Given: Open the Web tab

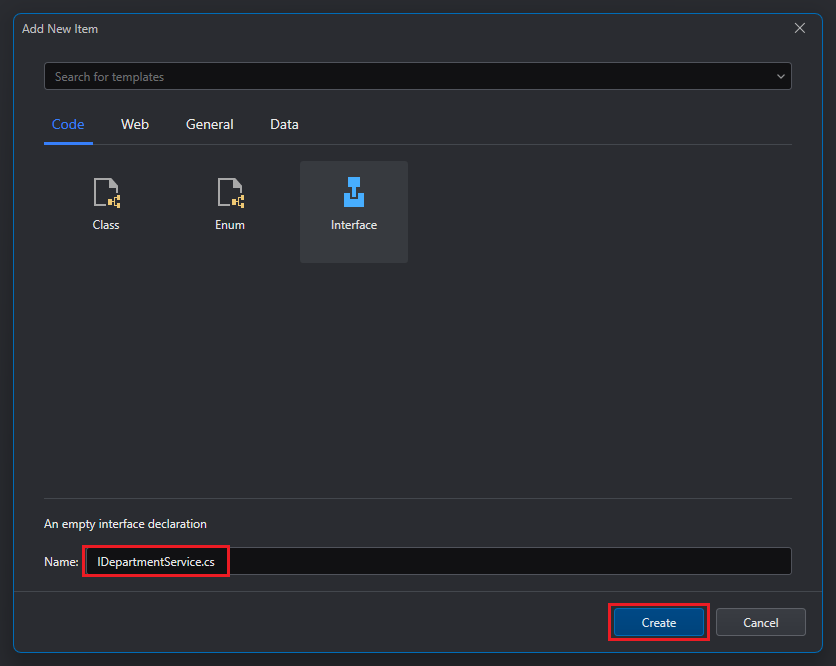Looking at the screenshot, I should (x=135, y=125).
